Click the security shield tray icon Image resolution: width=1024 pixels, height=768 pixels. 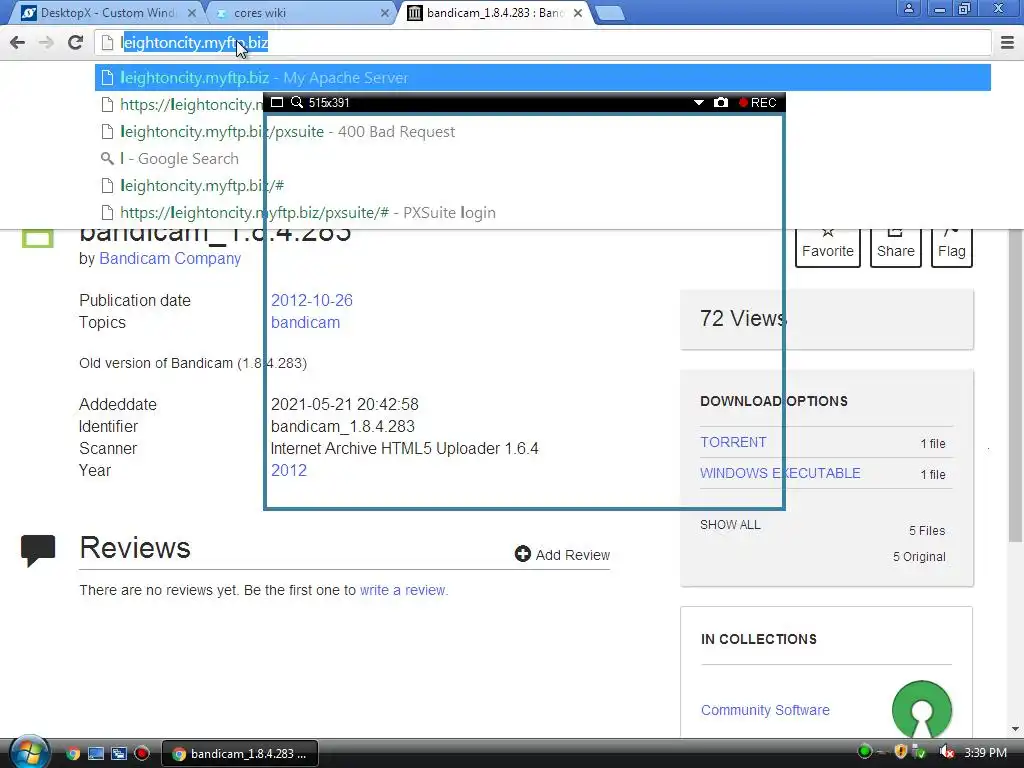click(x=901, y=752)
